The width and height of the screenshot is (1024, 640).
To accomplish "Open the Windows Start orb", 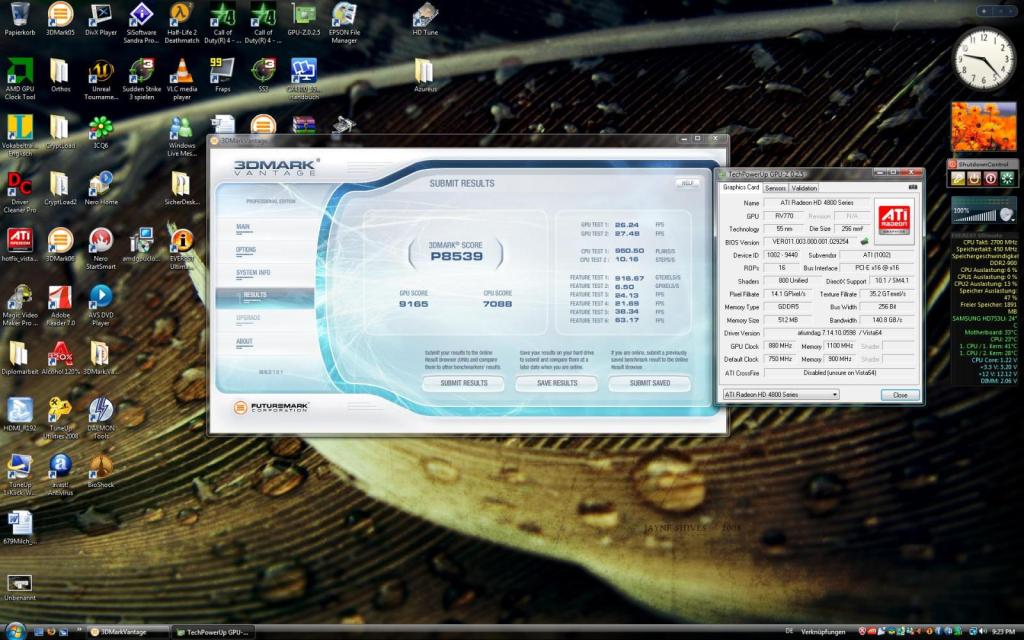I will [14, 631].
